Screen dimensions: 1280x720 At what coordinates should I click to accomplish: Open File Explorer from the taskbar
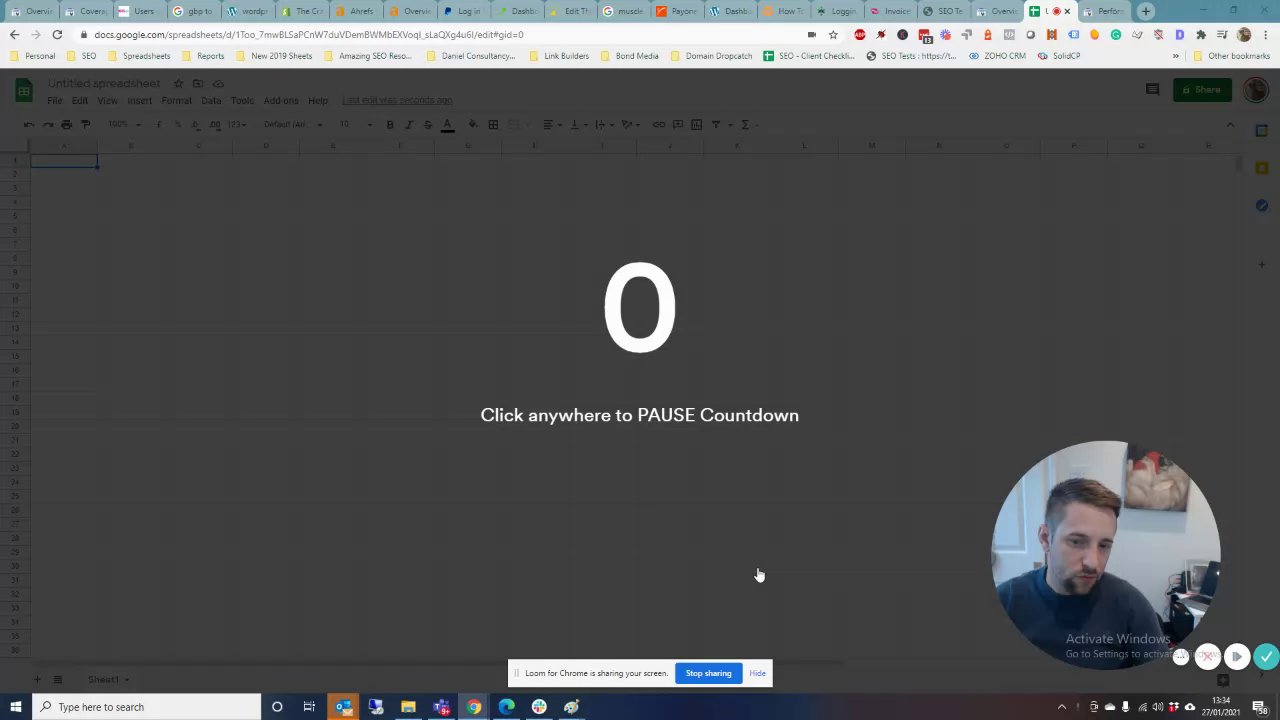pos(408,707)
